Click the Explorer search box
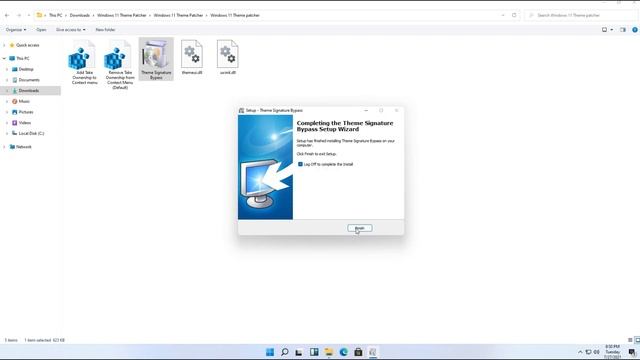The image size is (640, 360). 581,16
